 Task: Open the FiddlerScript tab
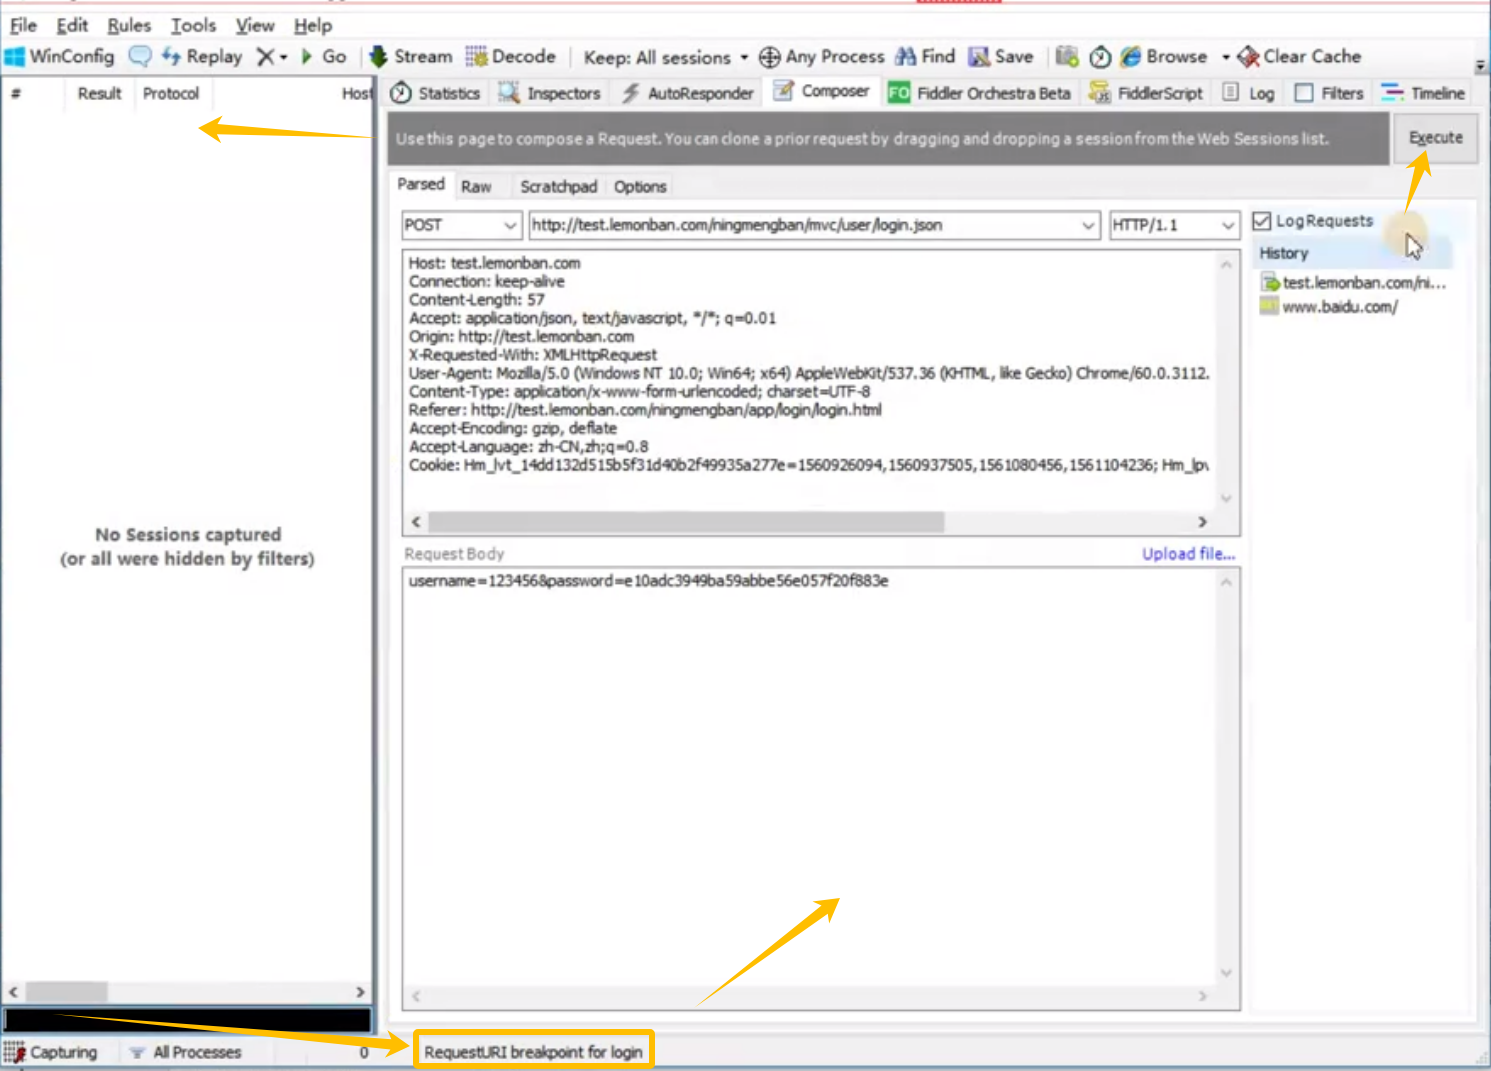[x=1146, y=93]
